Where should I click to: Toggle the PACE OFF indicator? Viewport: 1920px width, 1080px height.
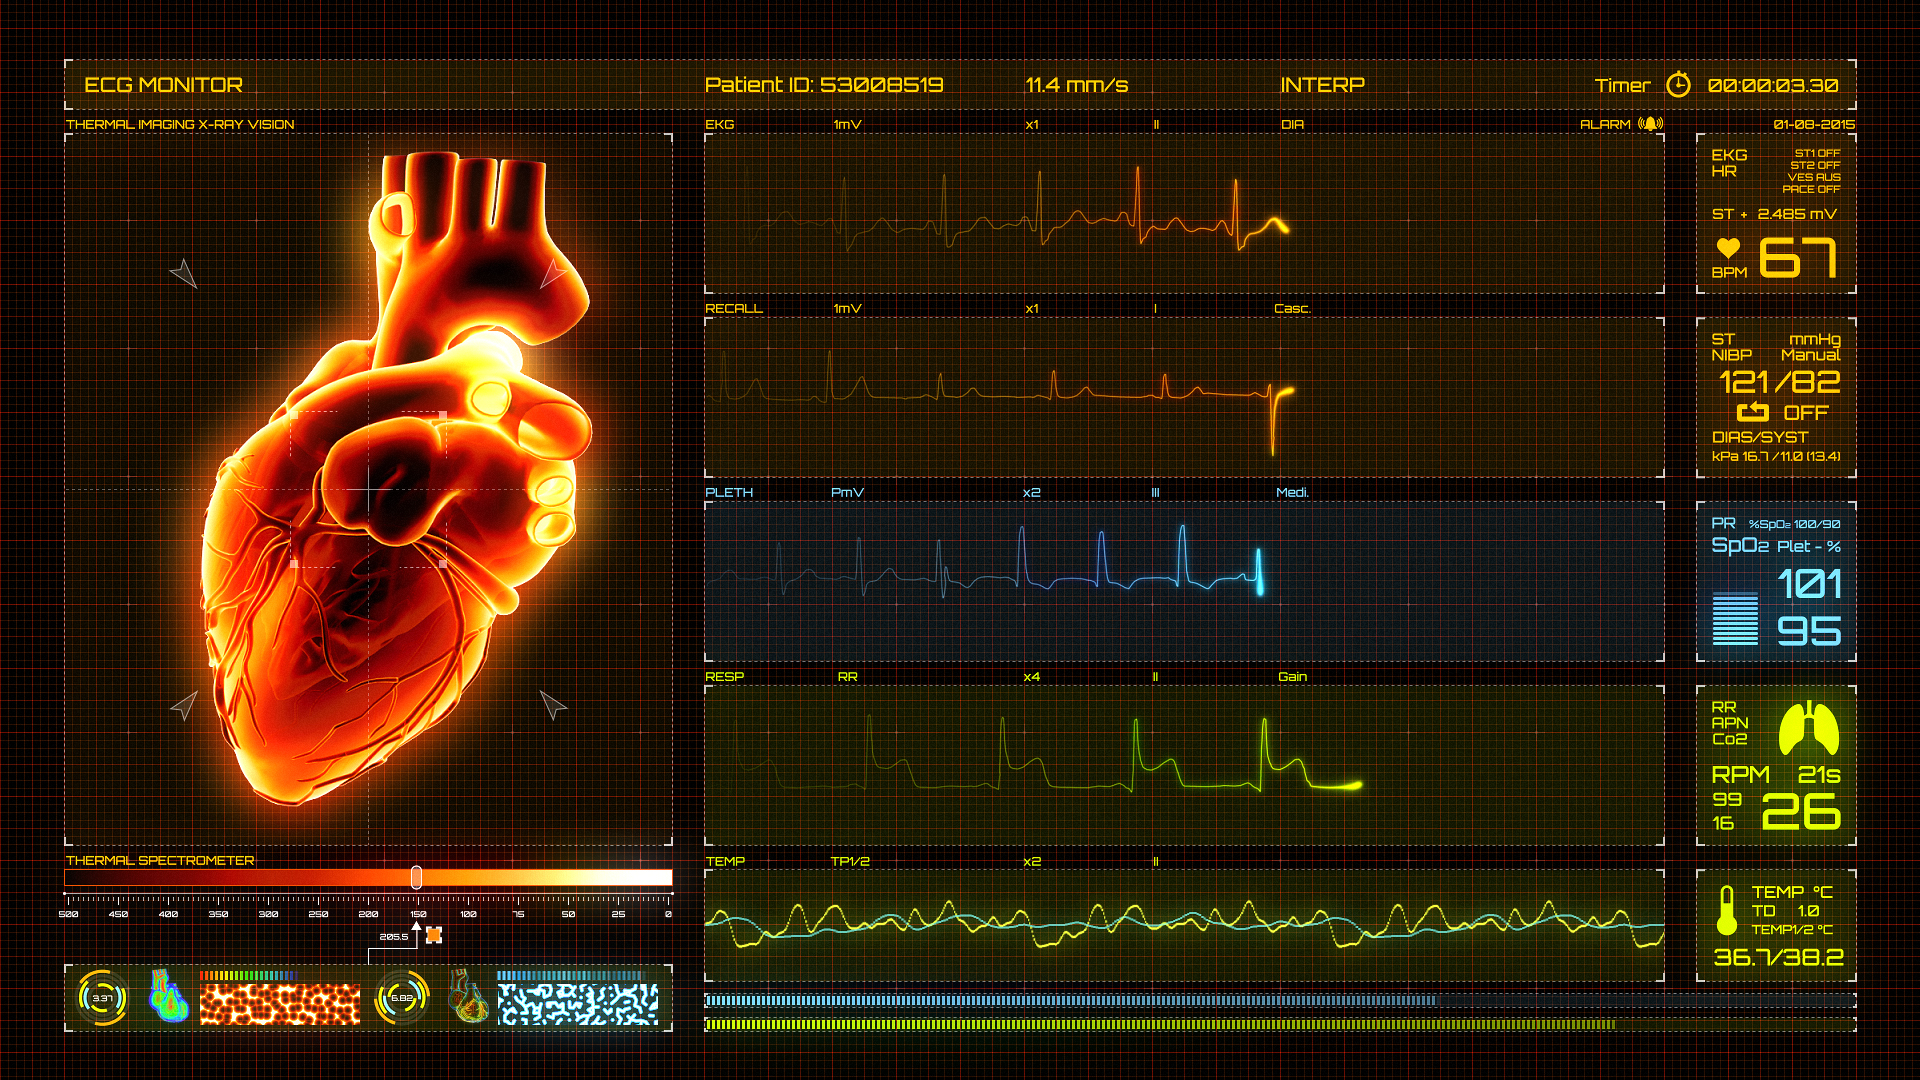pyautogui.click(x=1811, y=189)
